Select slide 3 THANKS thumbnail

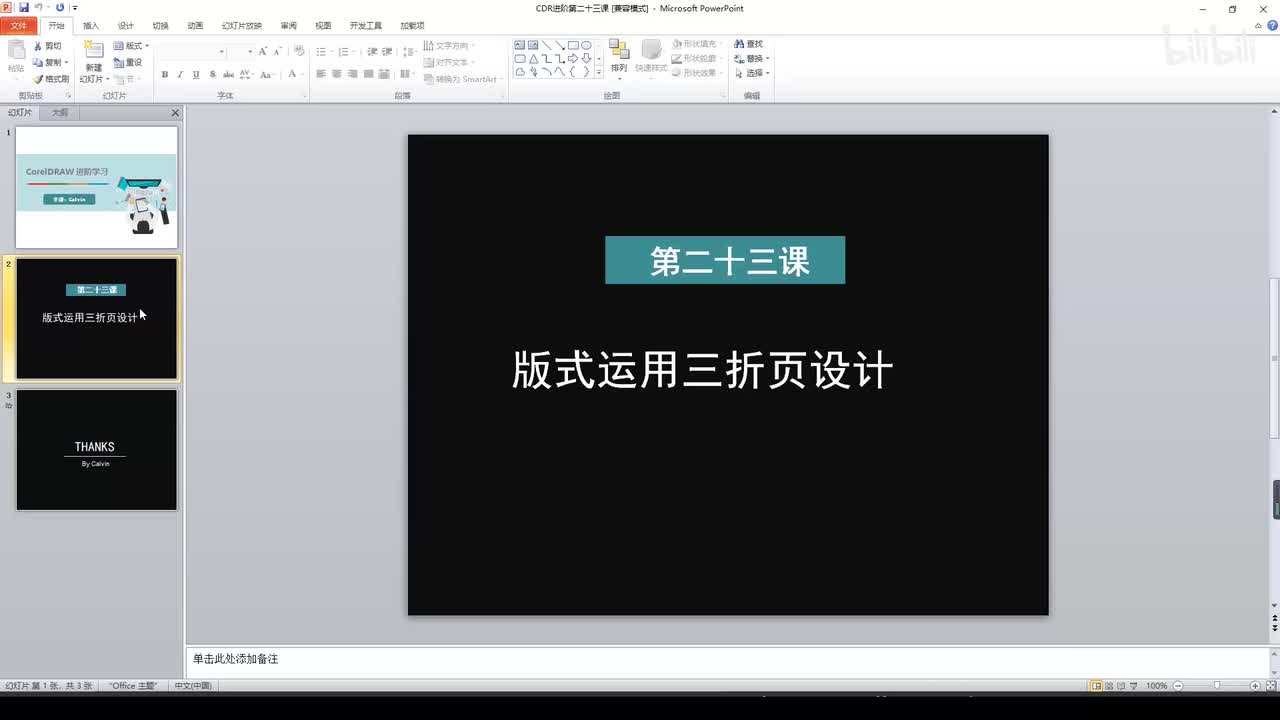tap(96, 450)
